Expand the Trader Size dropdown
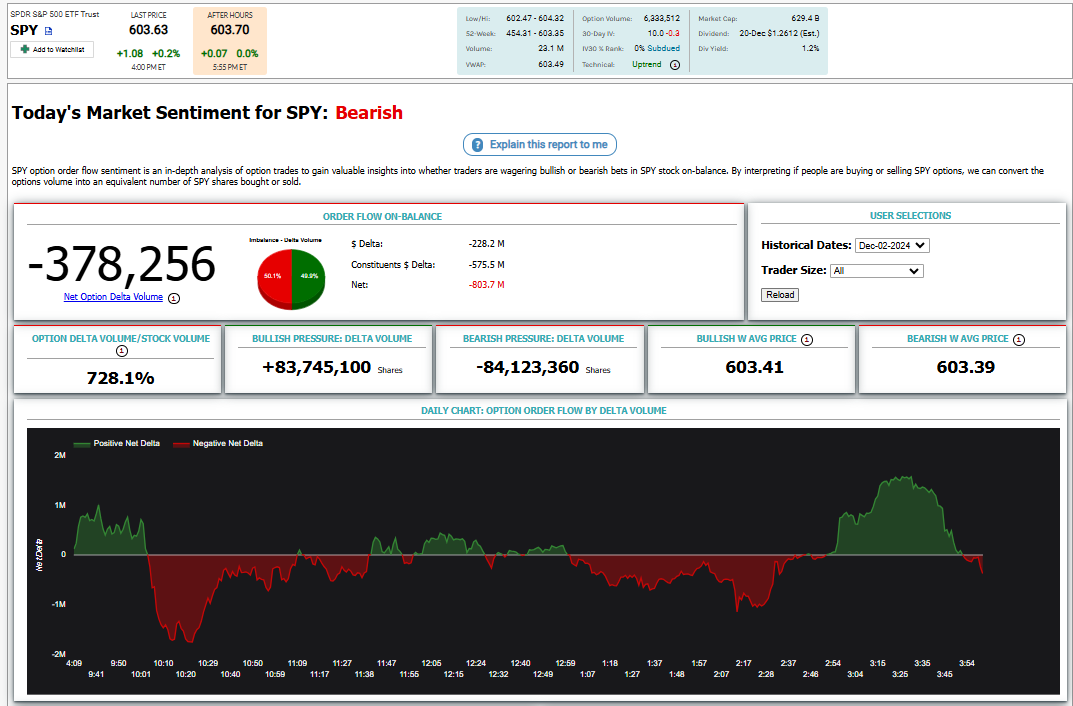 (877, 271)
